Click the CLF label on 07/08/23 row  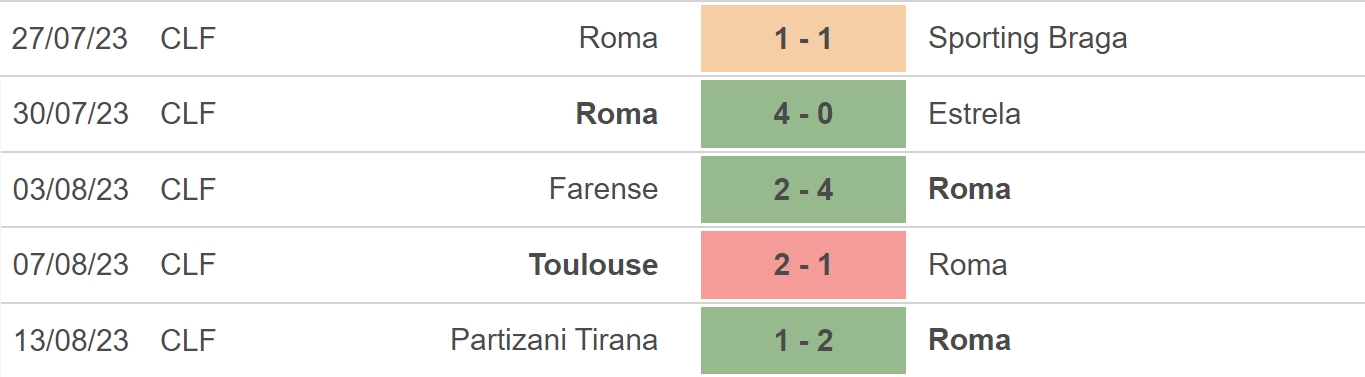188,265
